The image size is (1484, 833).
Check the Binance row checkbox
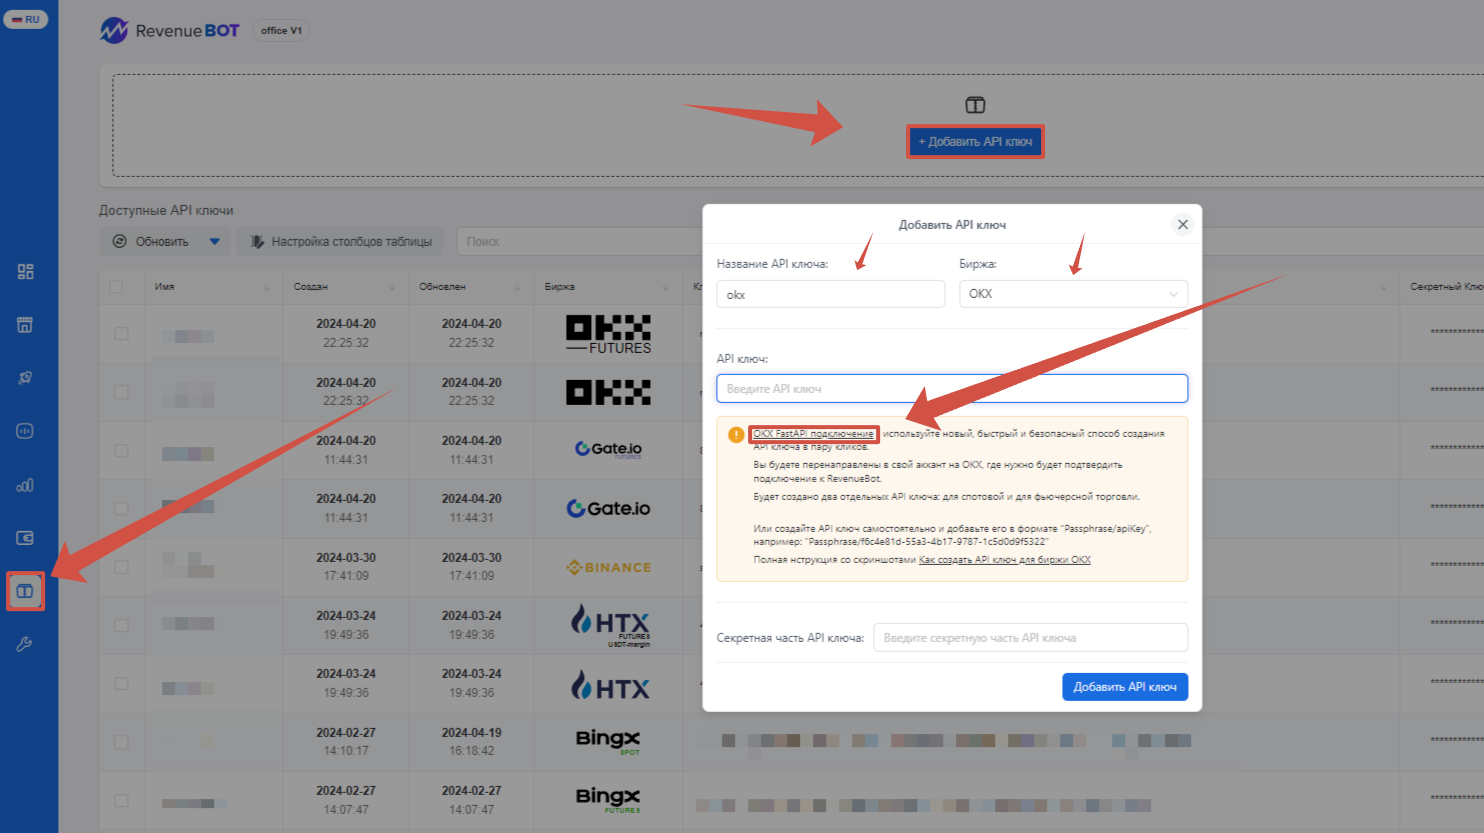click(x=121, y=567)
